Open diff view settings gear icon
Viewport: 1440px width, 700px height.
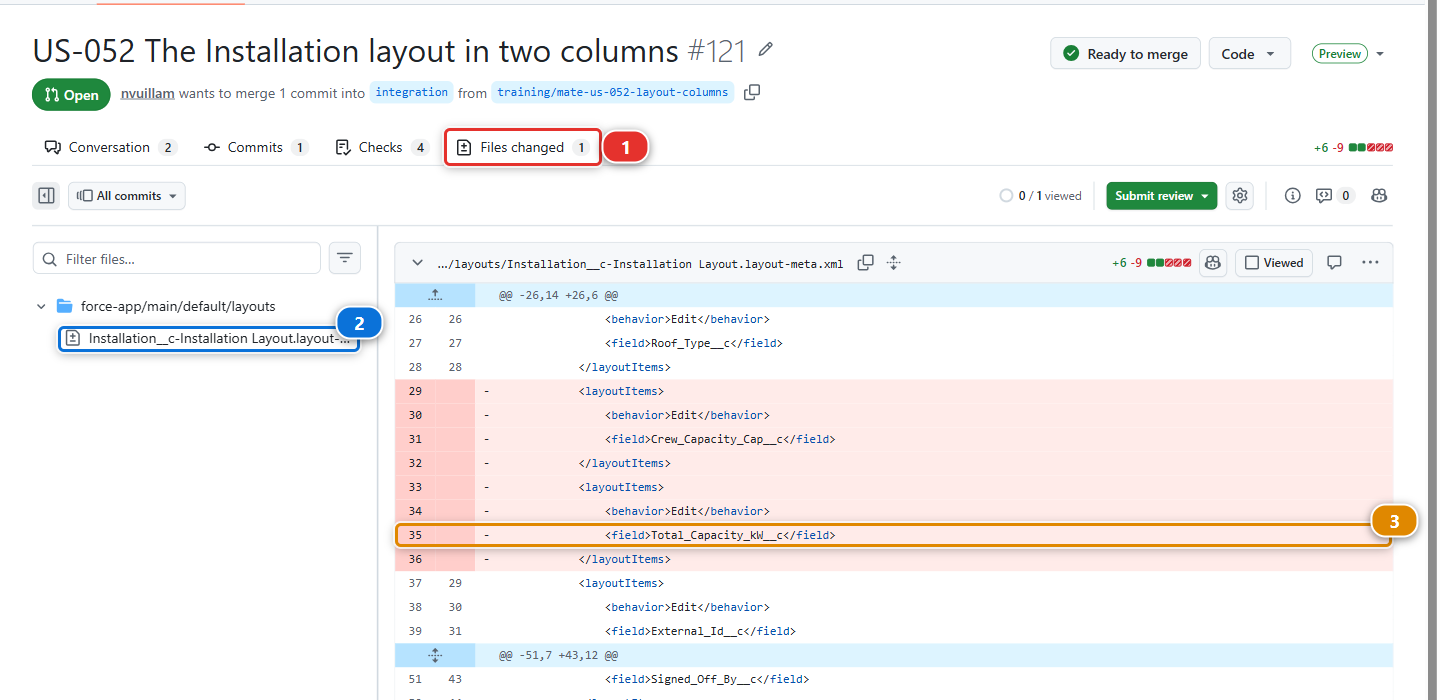click(1240, 195)
